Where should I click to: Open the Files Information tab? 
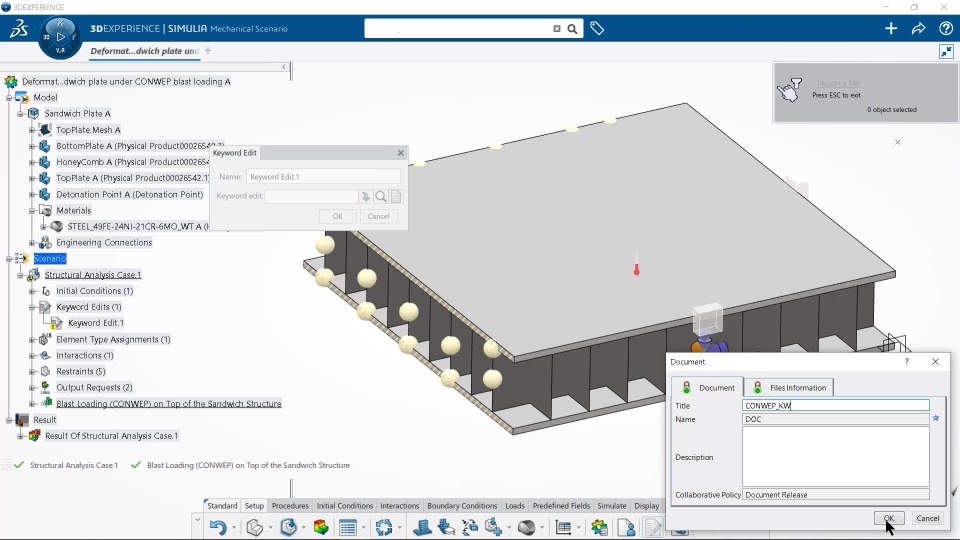tap(789, 388)
